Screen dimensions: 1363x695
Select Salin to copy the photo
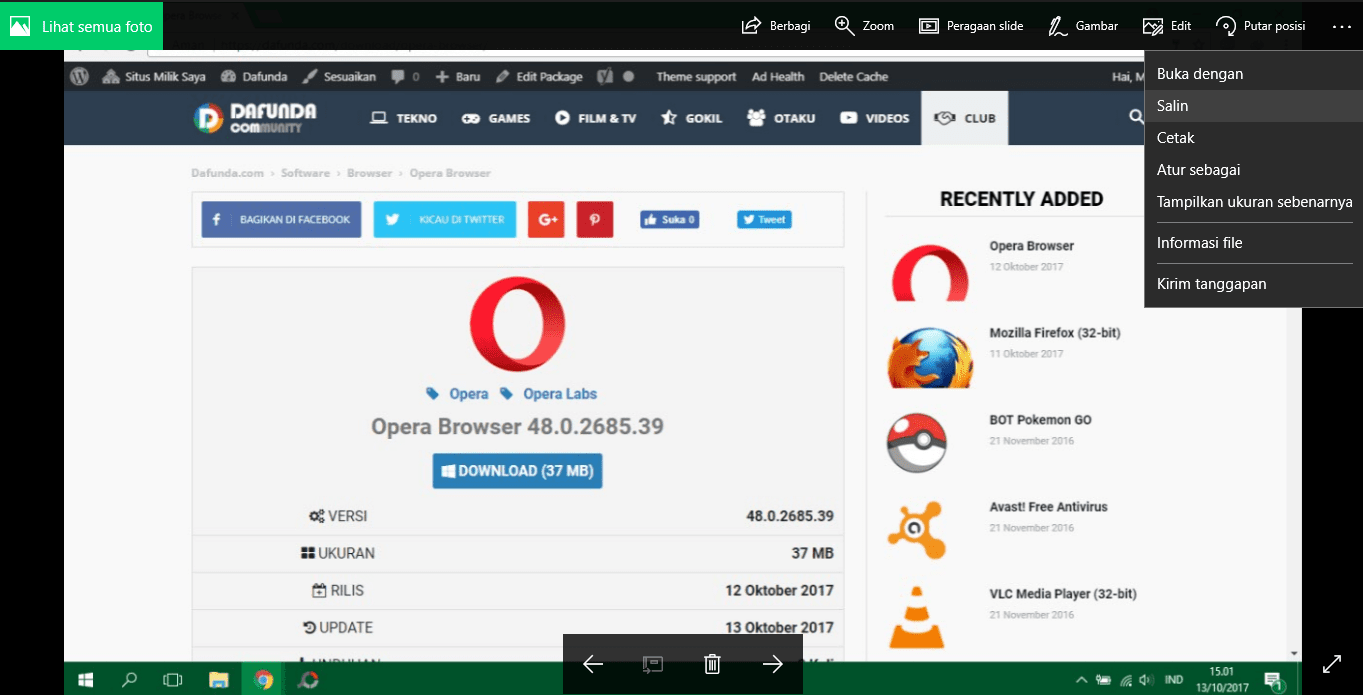[x=1172, y=106]
